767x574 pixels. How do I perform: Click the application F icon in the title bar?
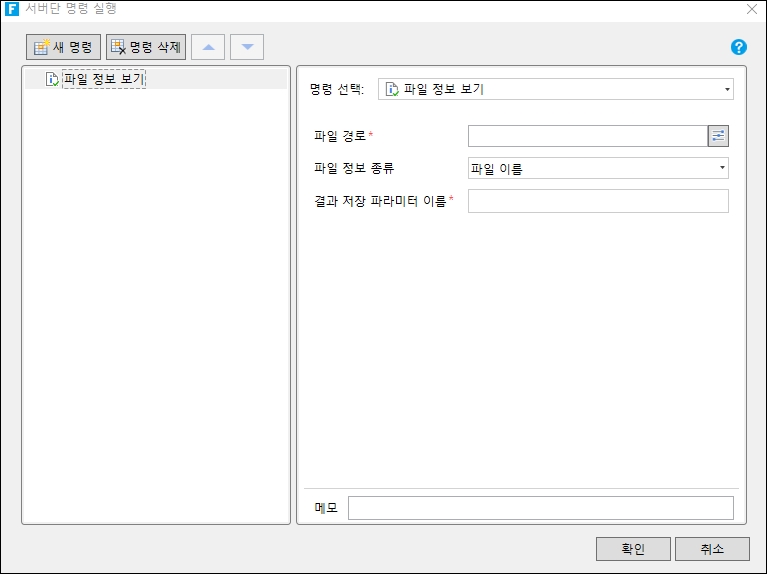point(12,9)
